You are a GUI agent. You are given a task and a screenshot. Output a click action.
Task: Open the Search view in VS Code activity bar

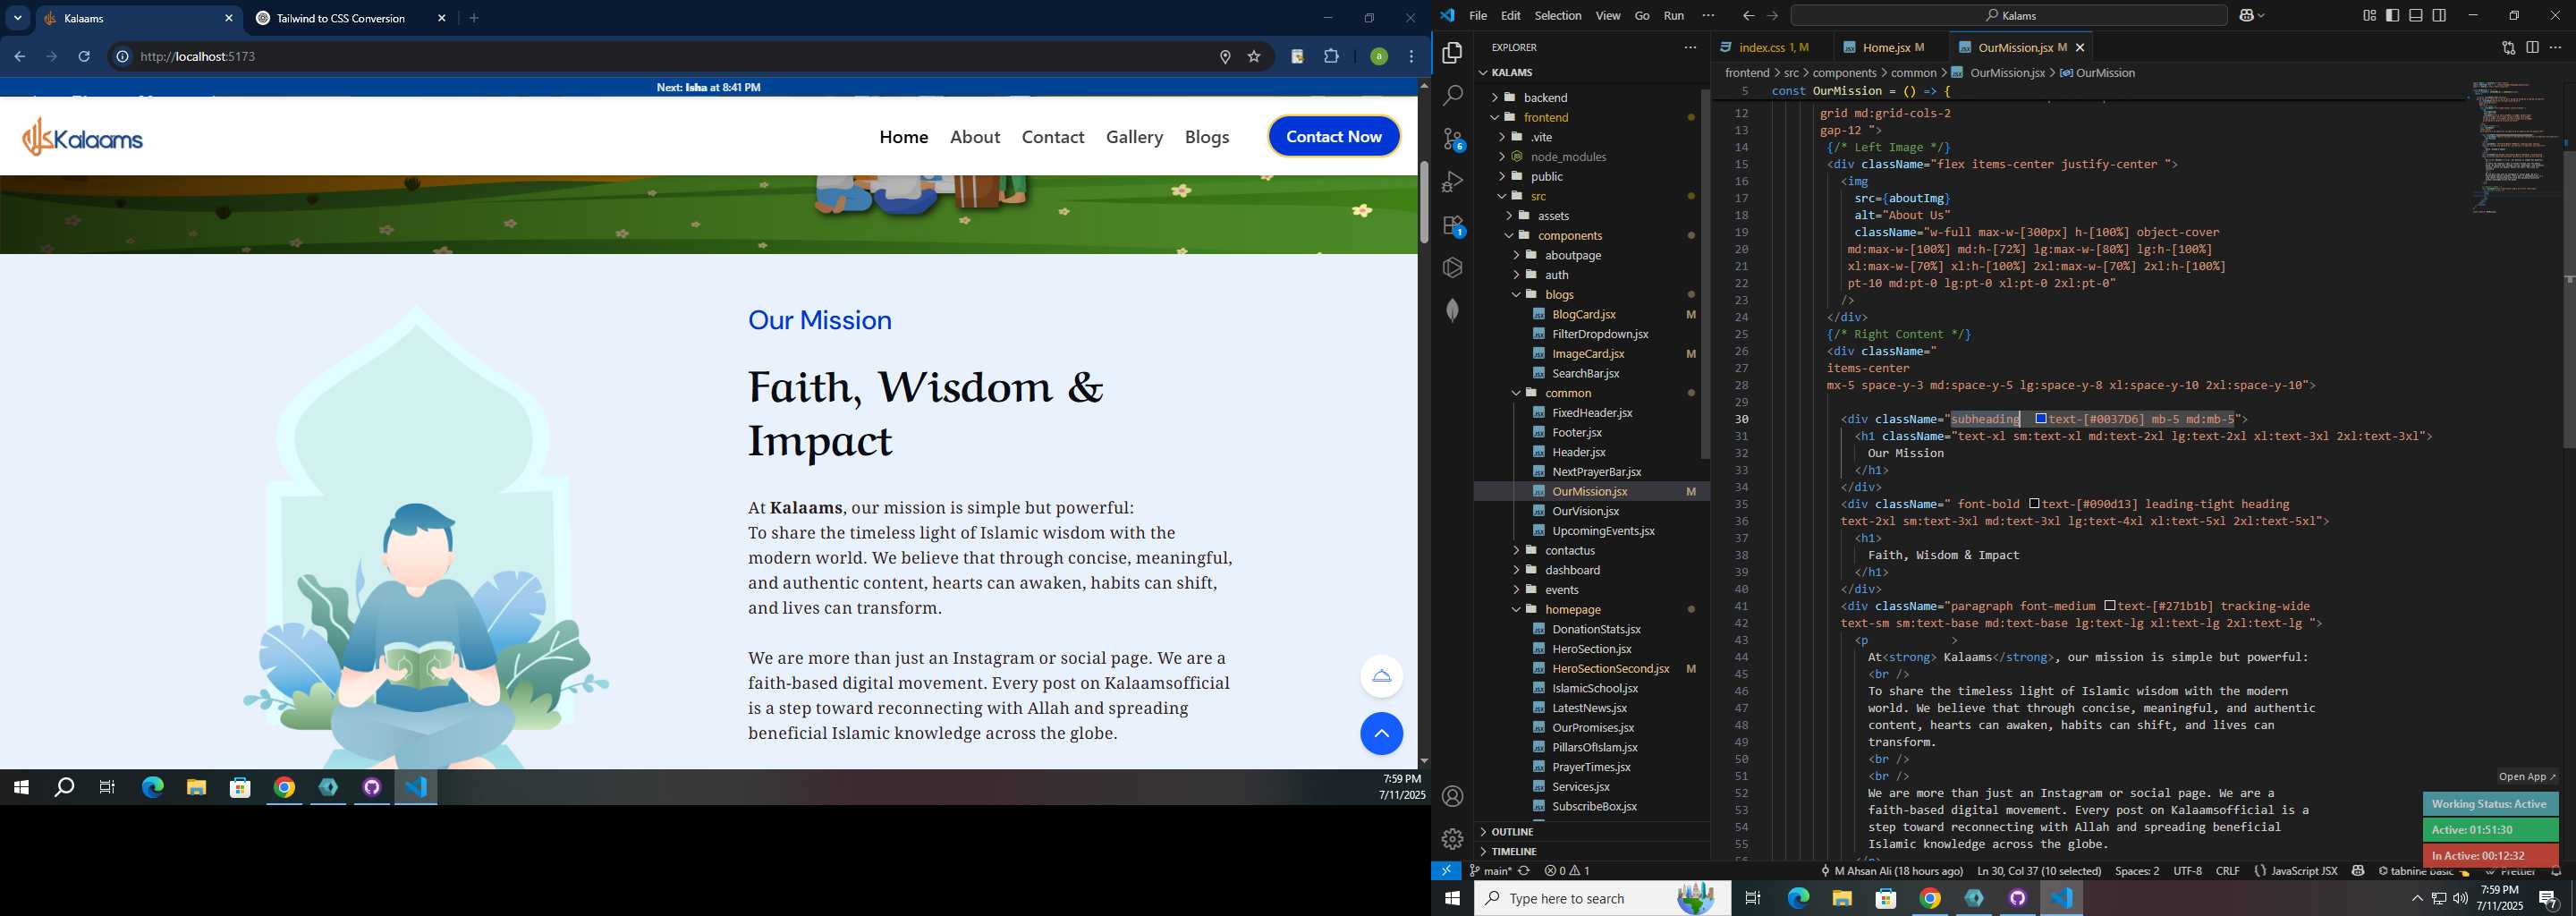[x=1452, y=96]
